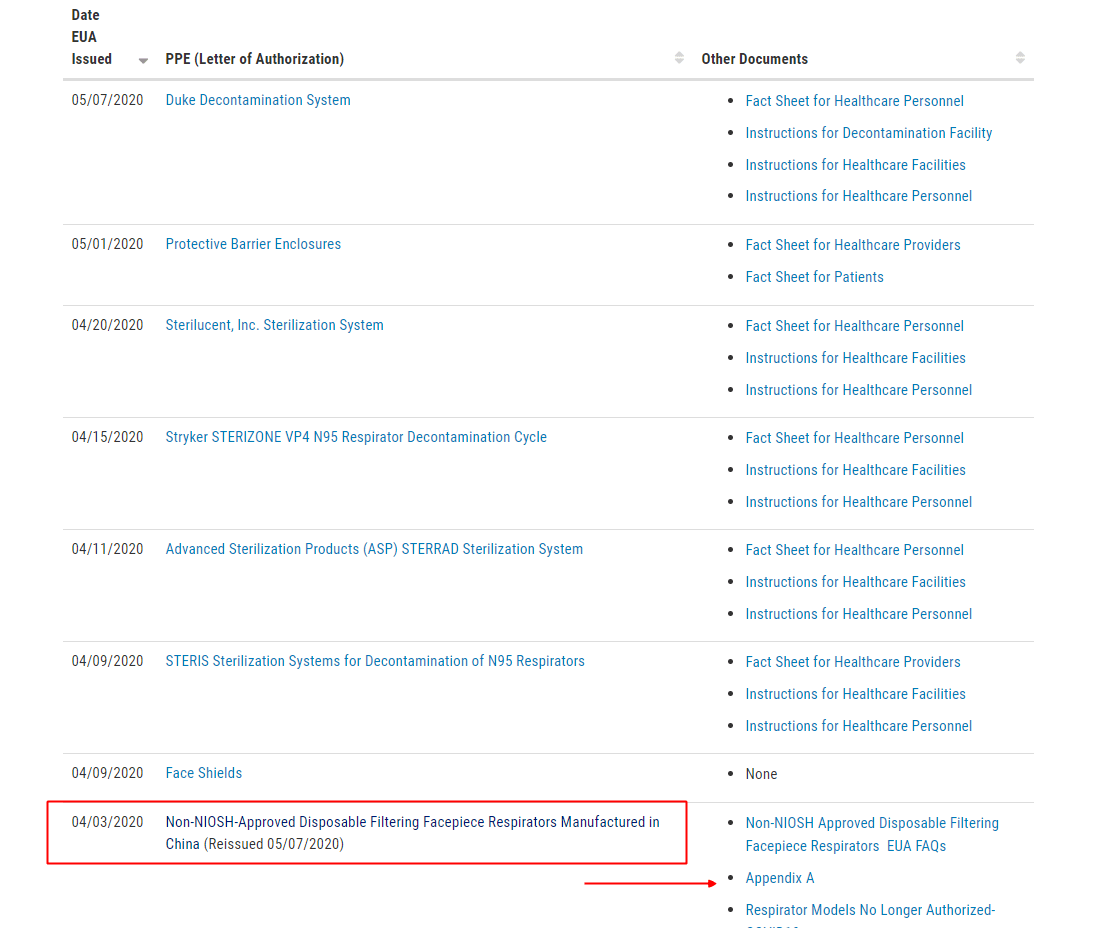
Task: Open Sterilucent row's Fact Sheet for Healthcare Personnel
Action: pos(854,326)
